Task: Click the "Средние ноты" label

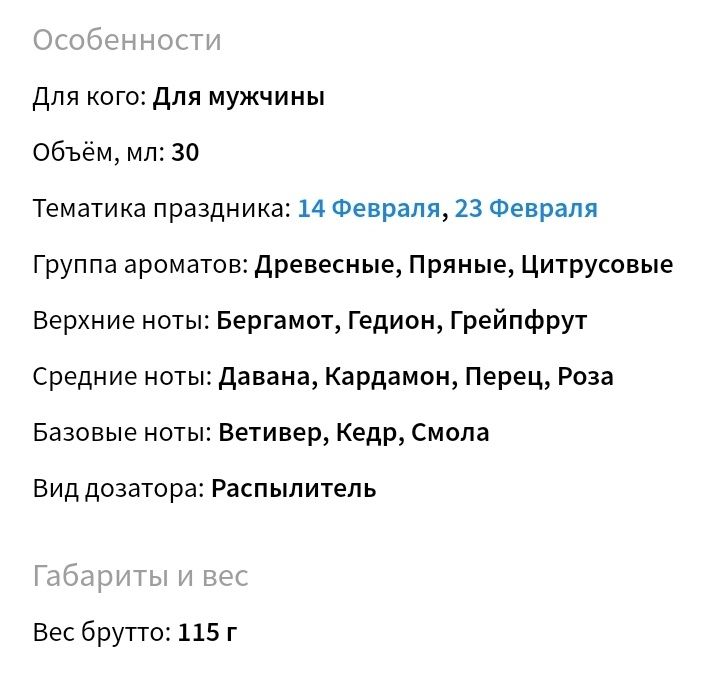Action: 122,377
